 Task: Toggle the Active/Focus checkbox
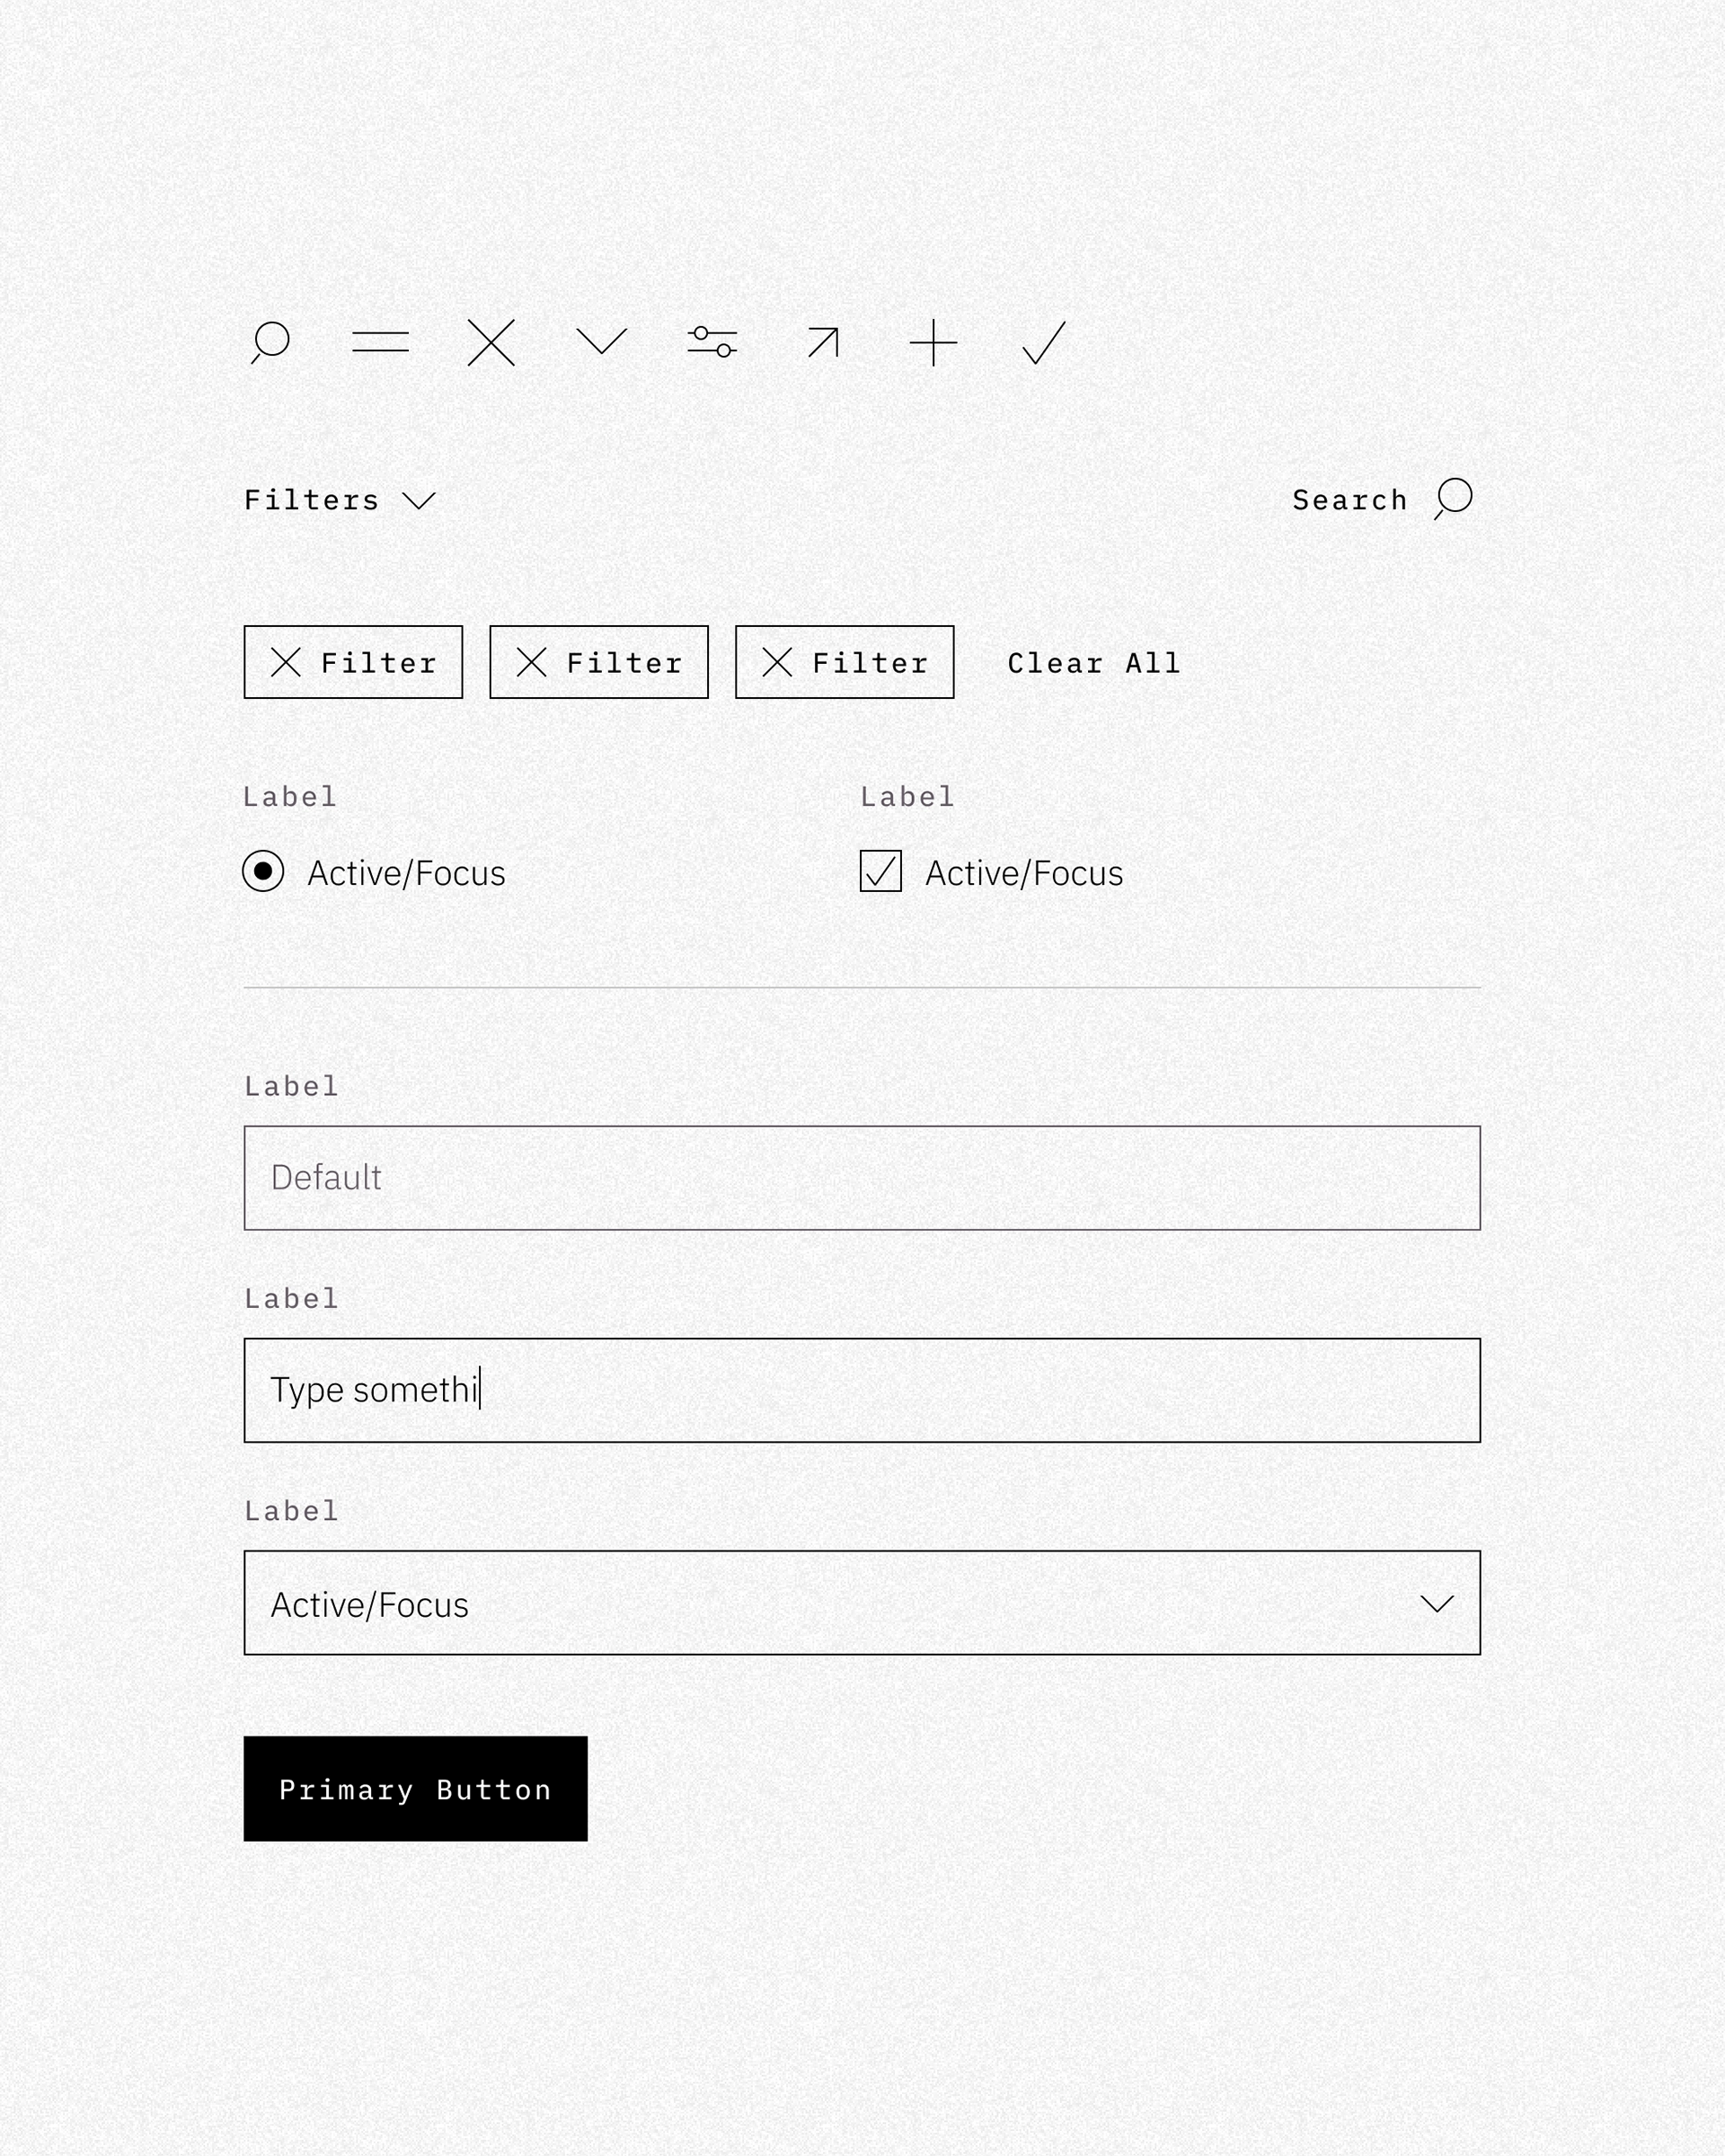[880, 870]
